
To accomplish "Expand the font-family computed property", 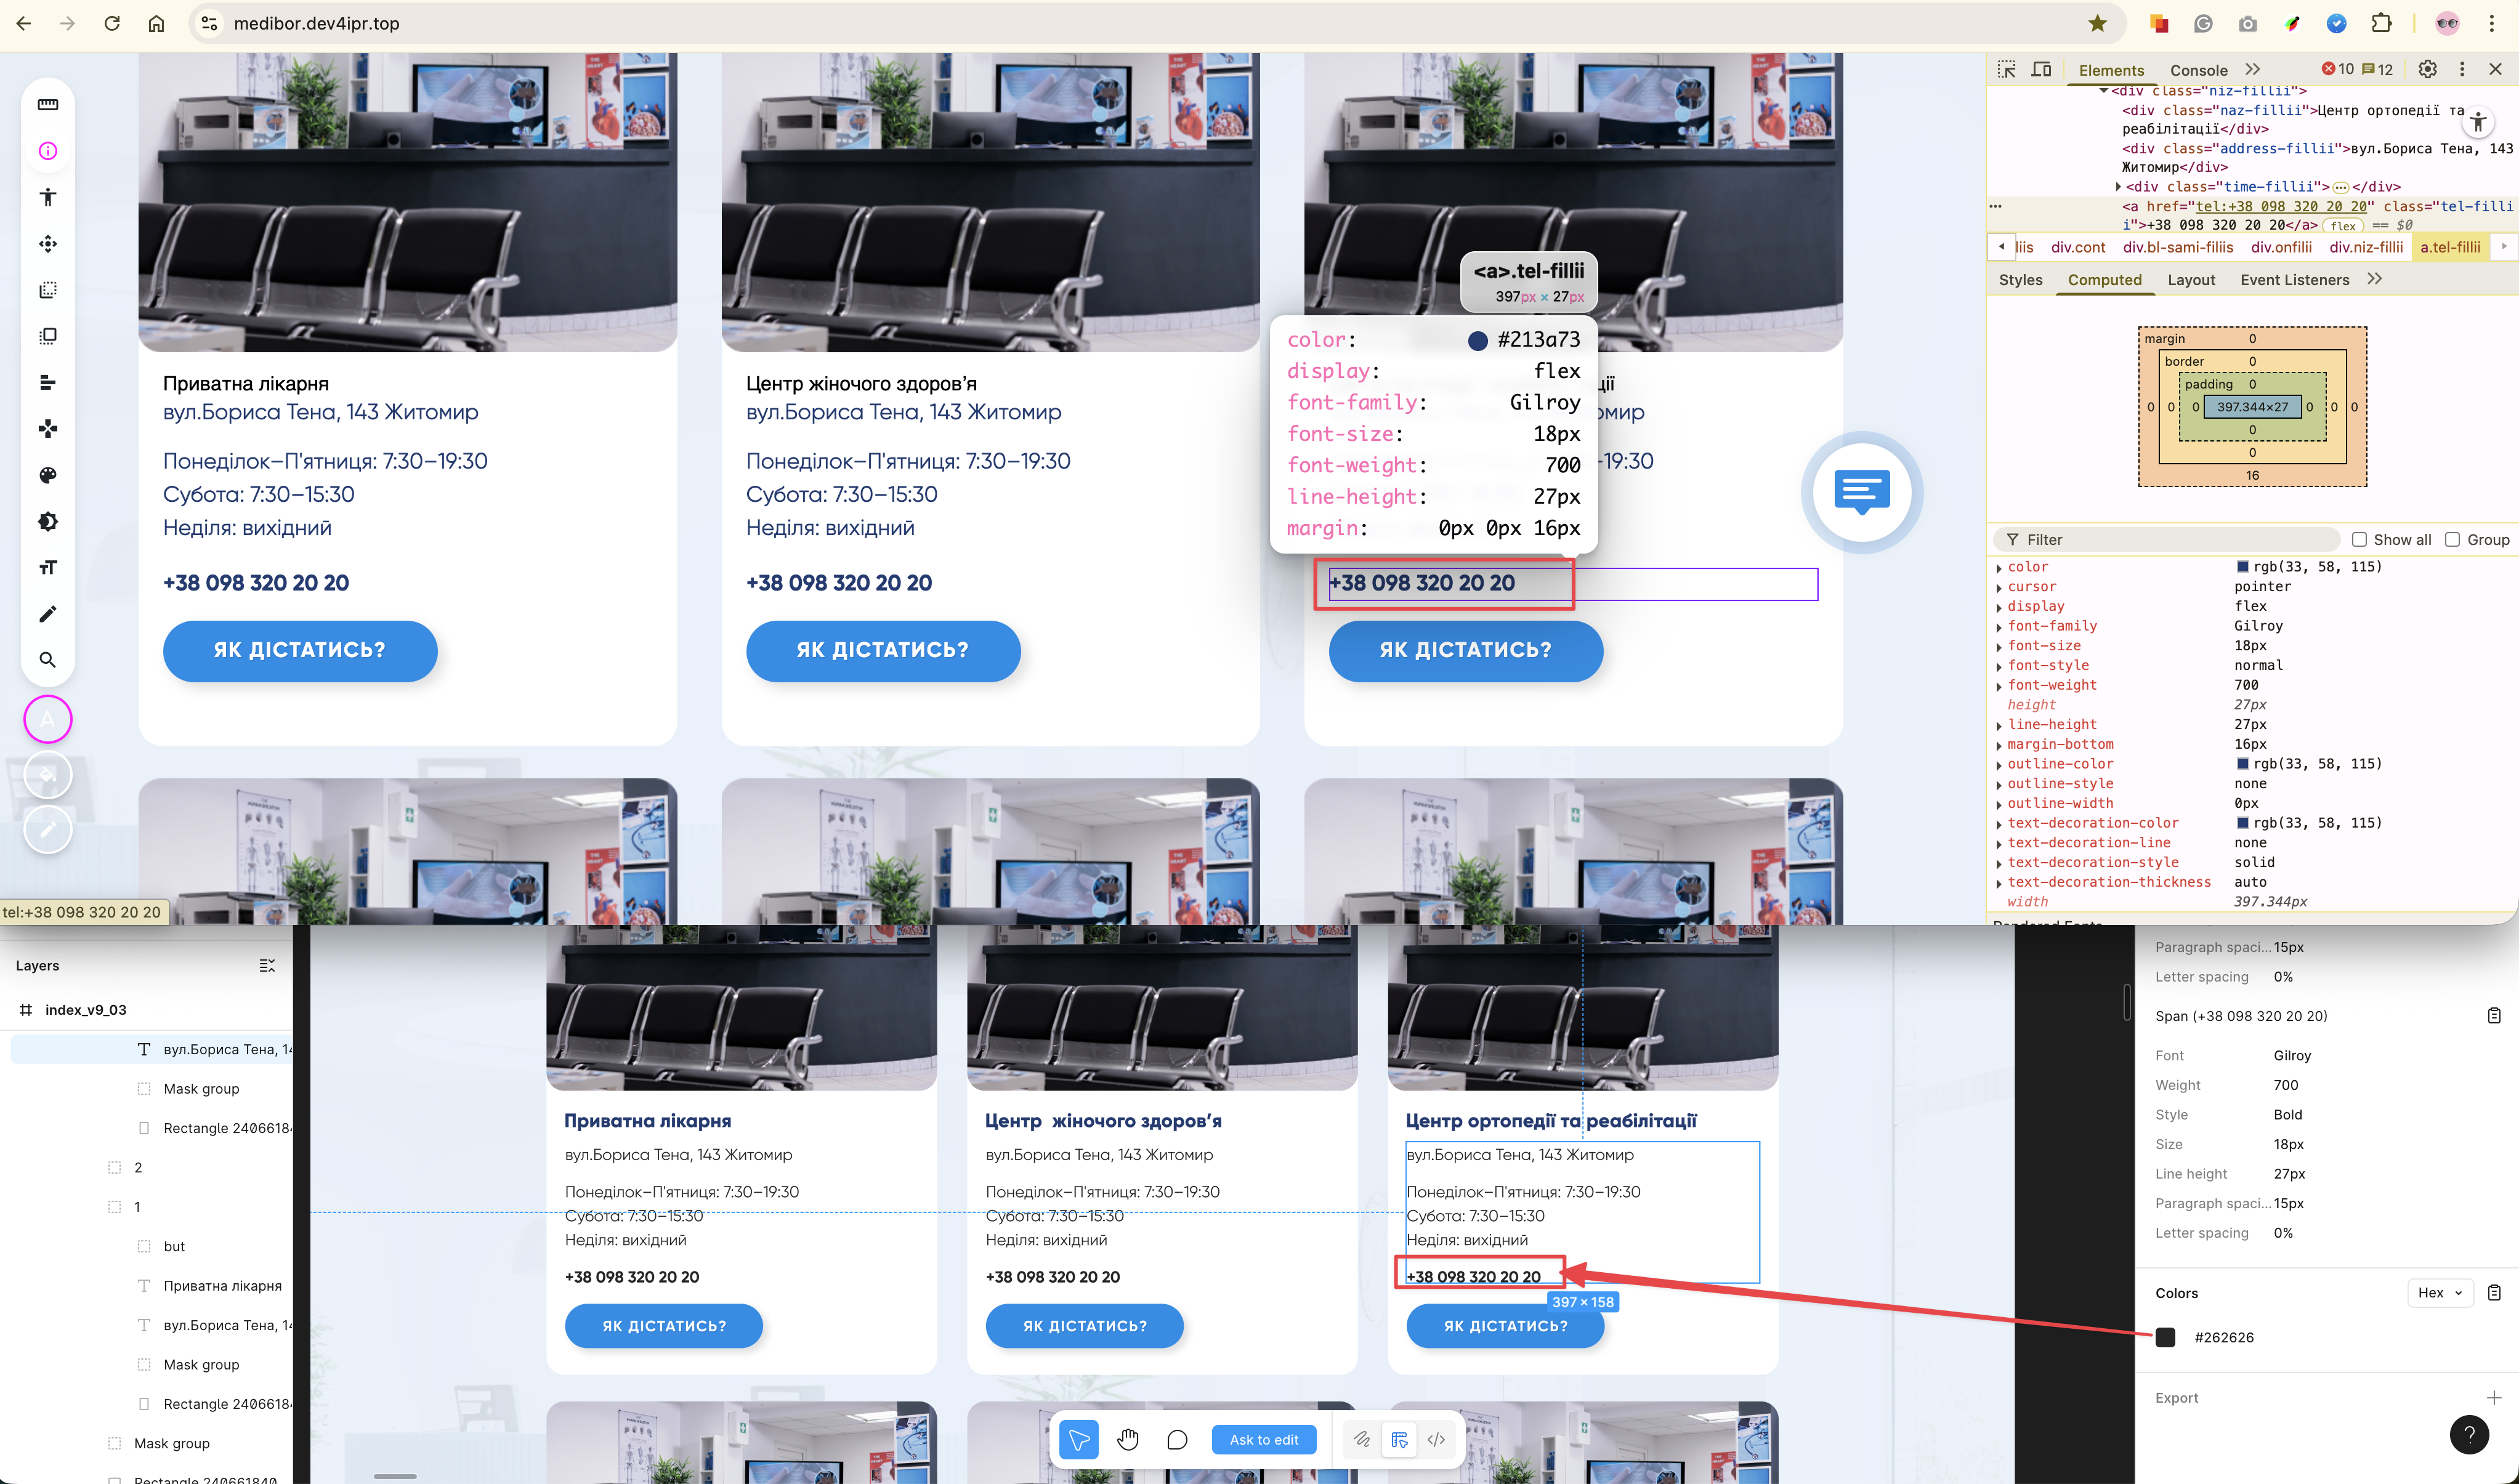I will [1999, 627].
